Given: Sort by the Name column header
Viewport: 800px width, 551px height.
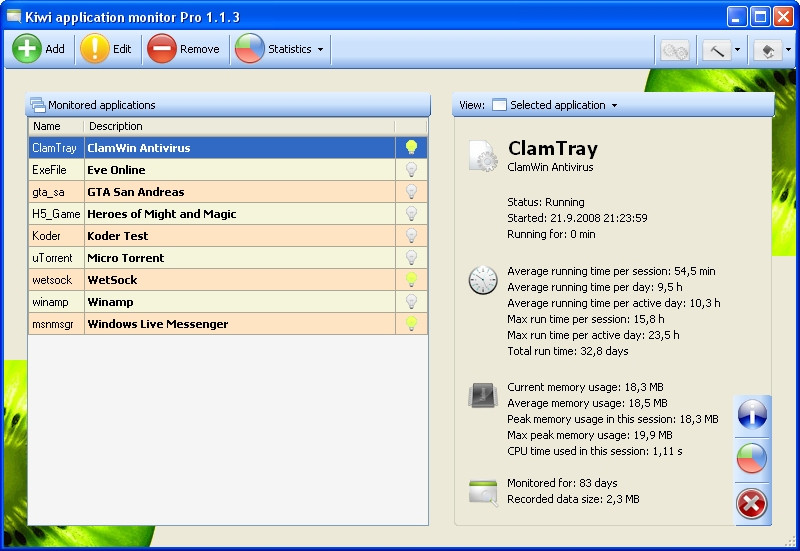Looking at the screenshot, I should (x=56, y=126).
